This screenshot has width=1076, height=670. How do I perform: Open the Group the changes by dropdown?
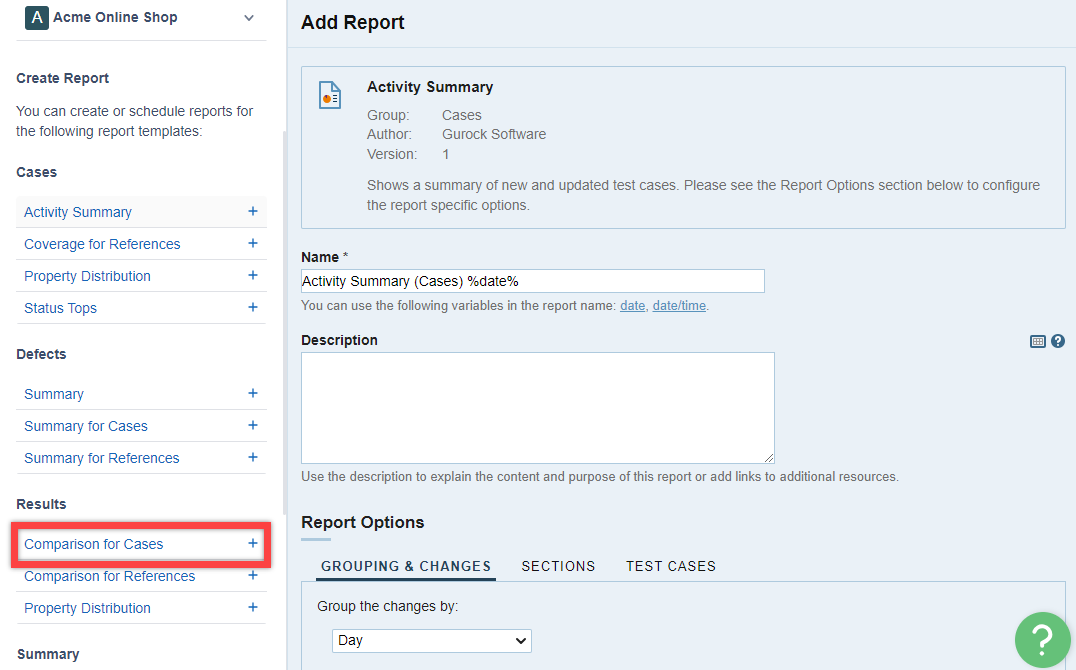432,640
